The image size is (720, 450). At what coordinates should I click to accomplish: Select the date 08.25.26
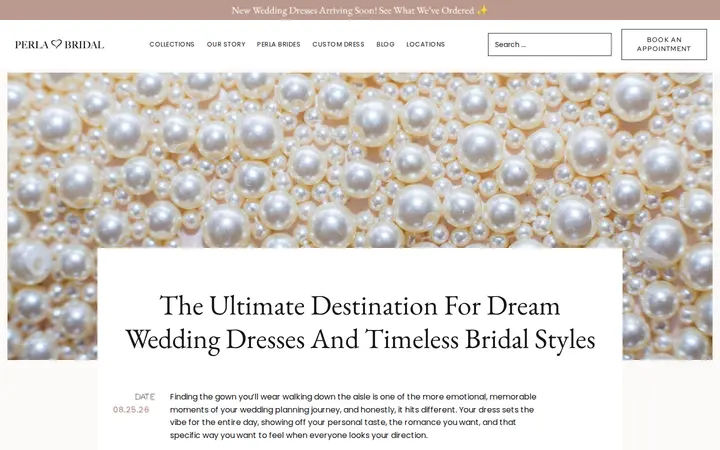click(131, 410)
